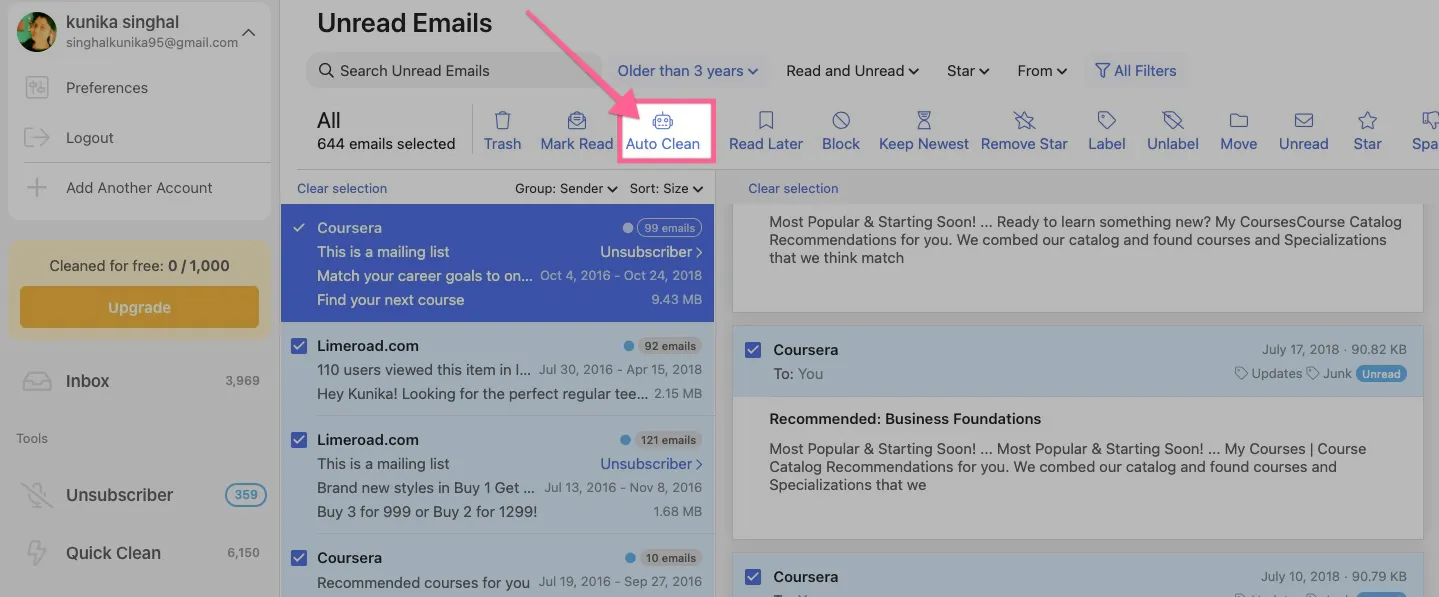Open the Recommended: Business Foundations email
1439x597 pixels.
[x=905, y=419]
